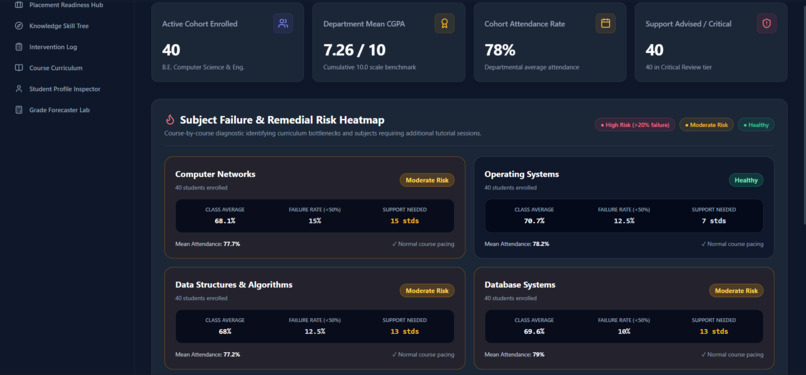Click the Student Profile Inspector person icon
Image resolution: width=806 pixels, height=375 pixels.
tap(19, 89)
